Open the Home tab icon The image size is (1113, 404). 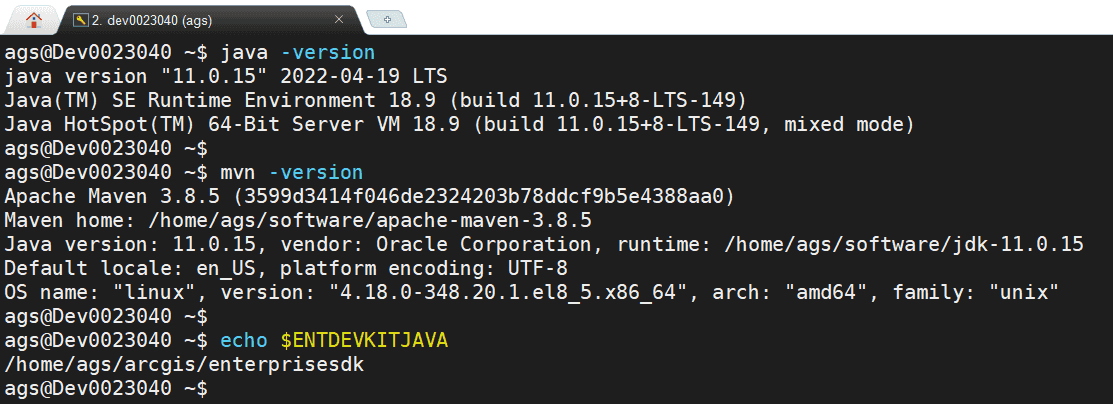(34, 18)
